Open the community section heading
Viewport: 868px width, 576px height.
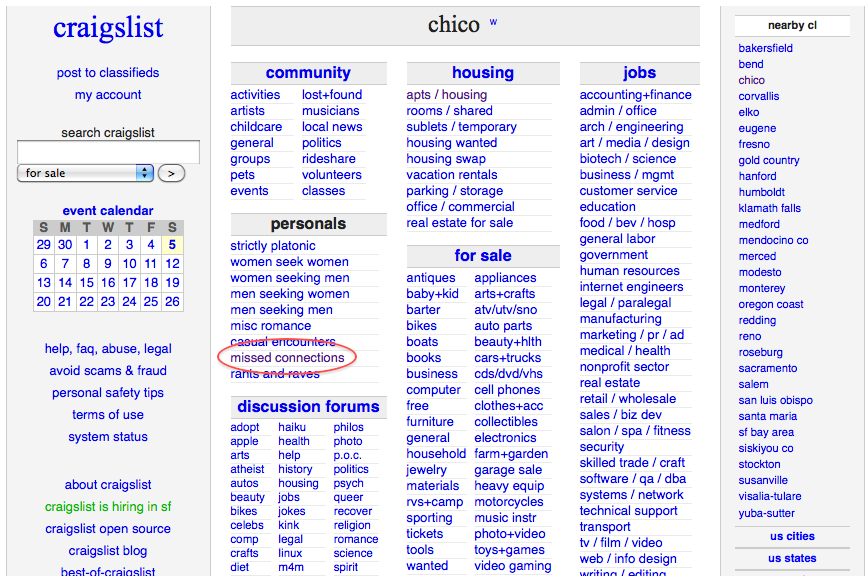(308, 72)
